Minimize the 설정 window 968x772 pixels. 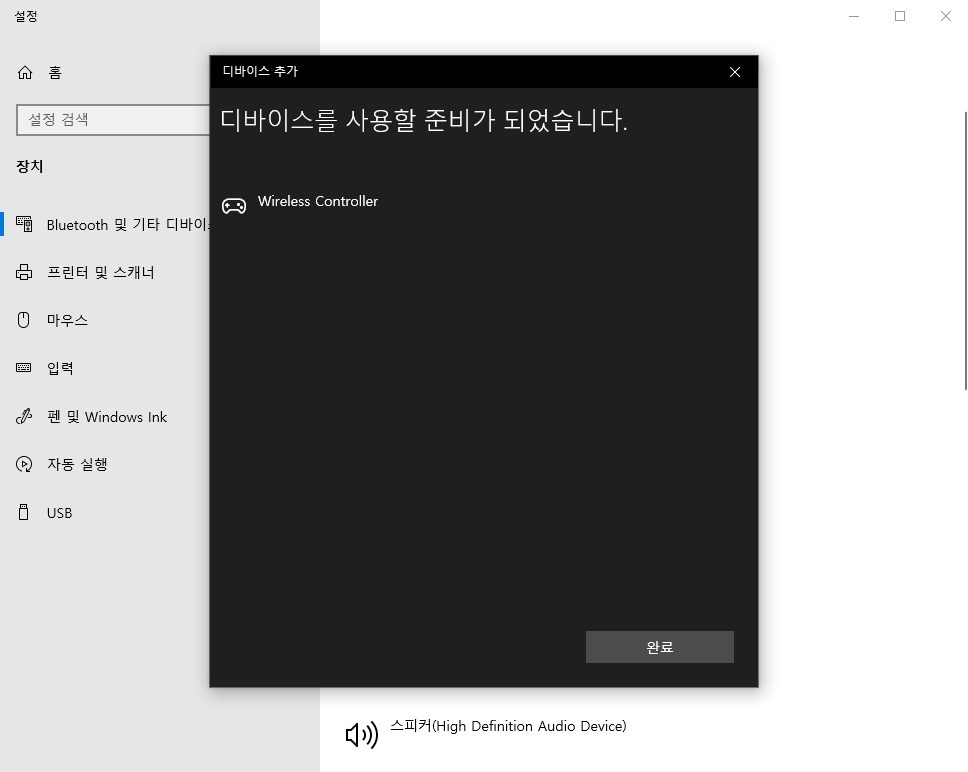click(x=854, y=16)
